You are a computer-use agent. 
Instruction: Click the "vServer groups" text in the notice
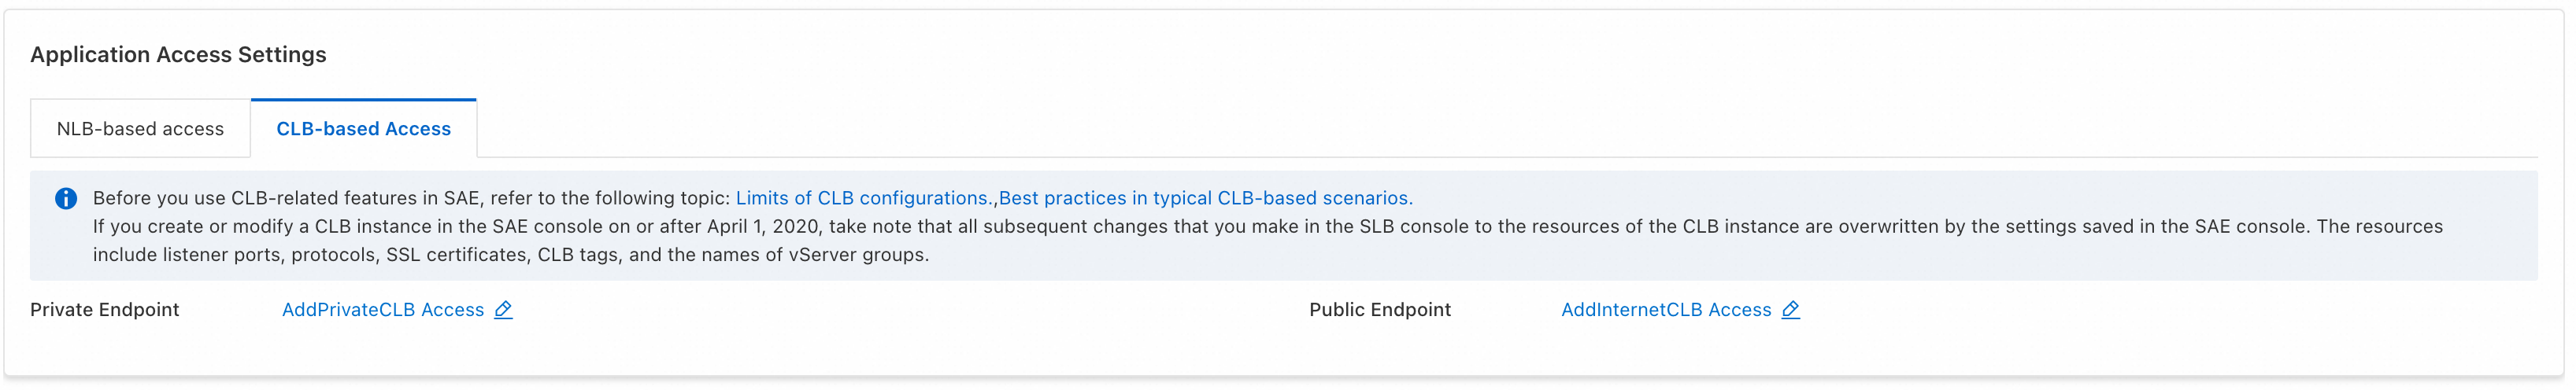(x=858, y=255)
